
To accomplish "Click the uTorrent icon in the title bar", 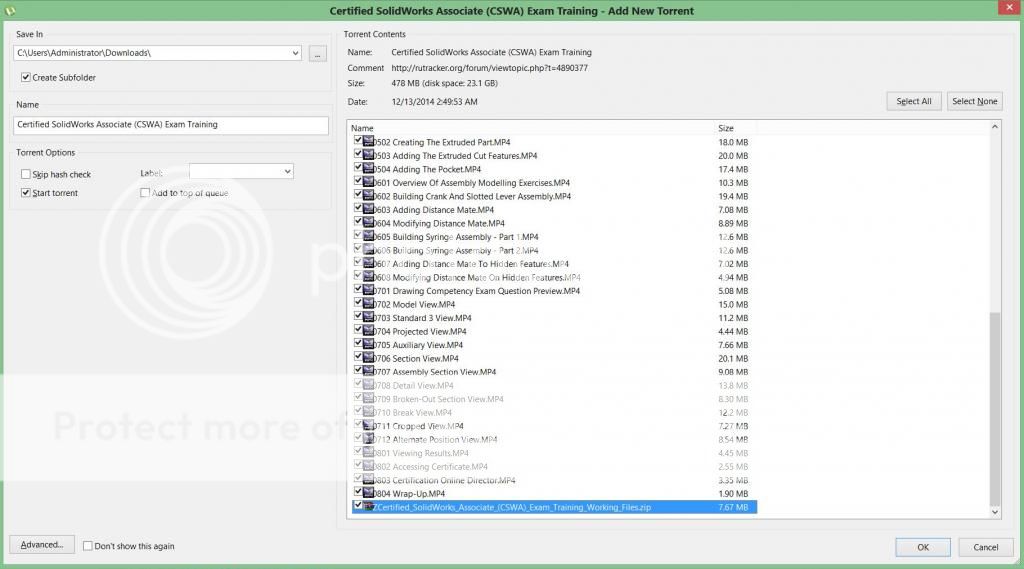I will (9, 10).
